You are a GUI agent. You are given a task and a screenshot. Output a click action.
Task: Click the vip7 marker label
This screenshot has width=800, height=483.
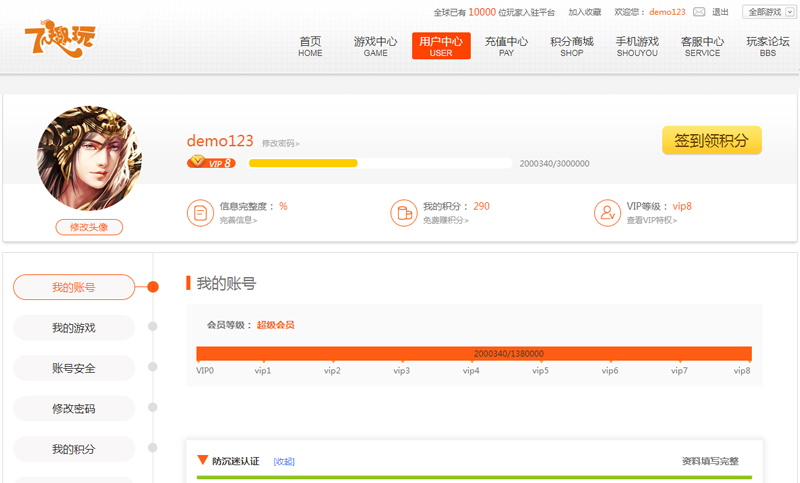pyautogui.click(x=679, y=371)
